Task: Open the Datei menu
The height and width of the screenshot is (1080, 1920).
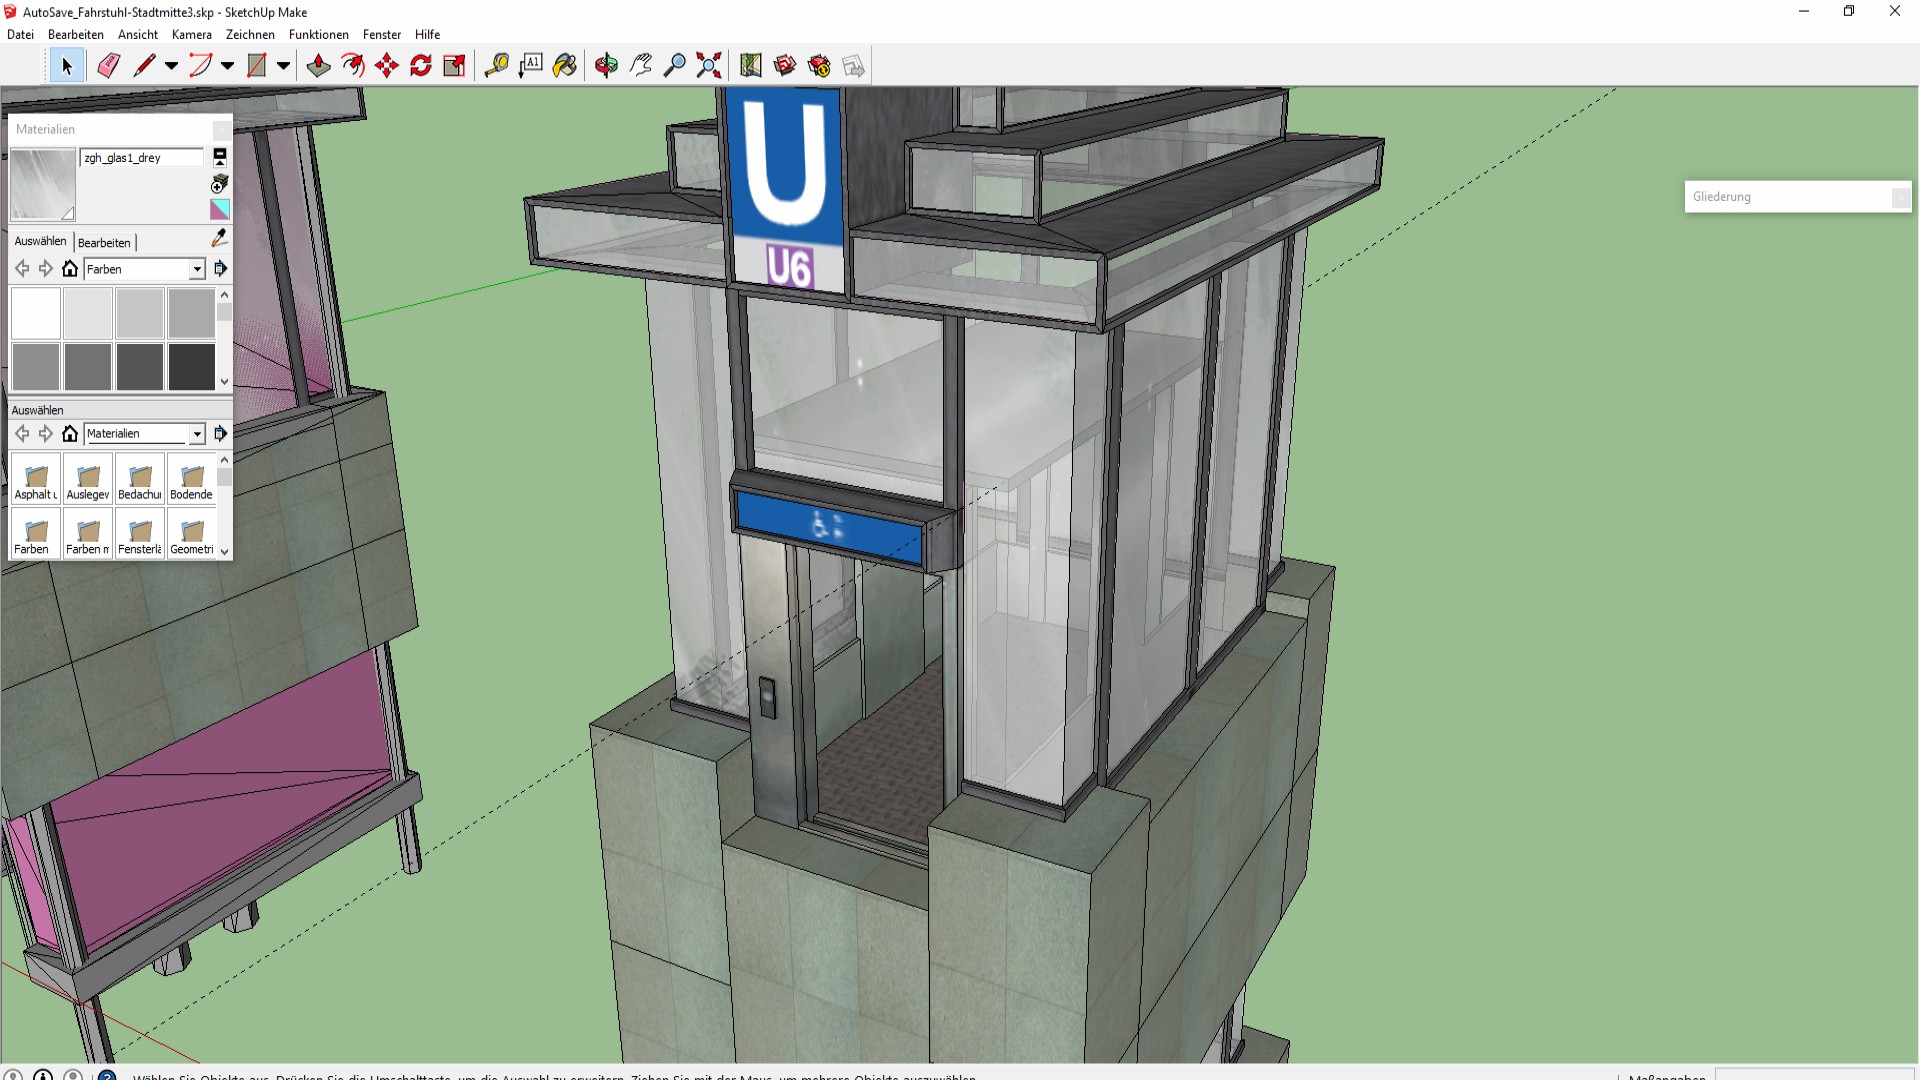Action: (20, 34)
